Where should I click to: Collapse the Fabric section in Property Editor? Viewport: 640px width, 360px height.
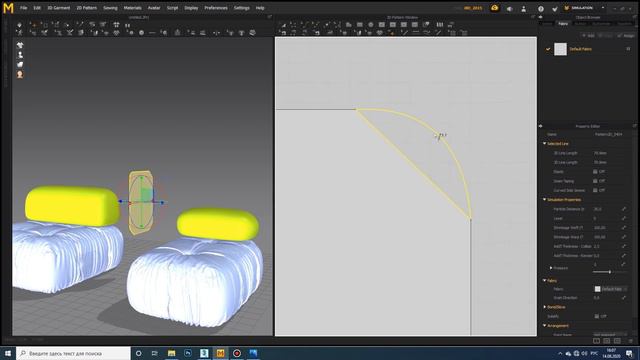(x=544, y=281)
